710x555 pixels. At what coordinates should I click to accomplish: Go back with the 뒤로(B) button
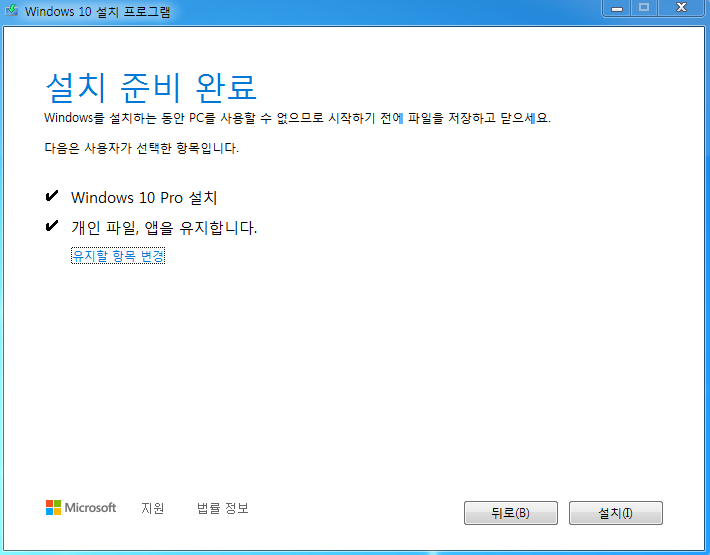(x=511, y=513)
